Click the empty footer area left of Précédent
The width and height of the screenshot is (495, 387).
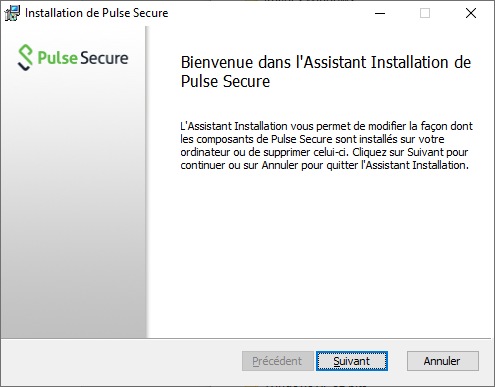(122, 361)
